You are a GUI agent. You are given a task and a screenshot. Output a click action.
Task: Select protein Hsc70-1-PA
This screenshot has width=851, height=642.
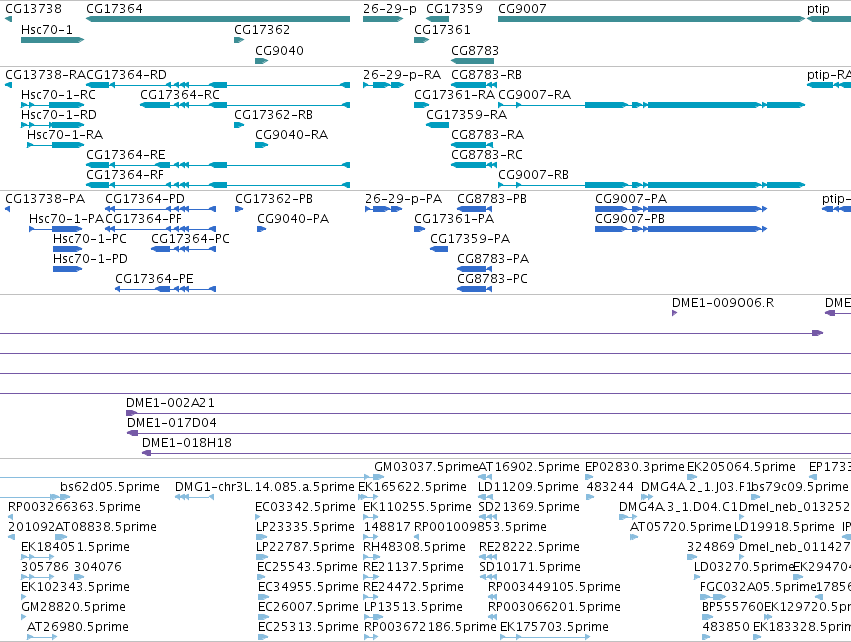coord(55,228)
